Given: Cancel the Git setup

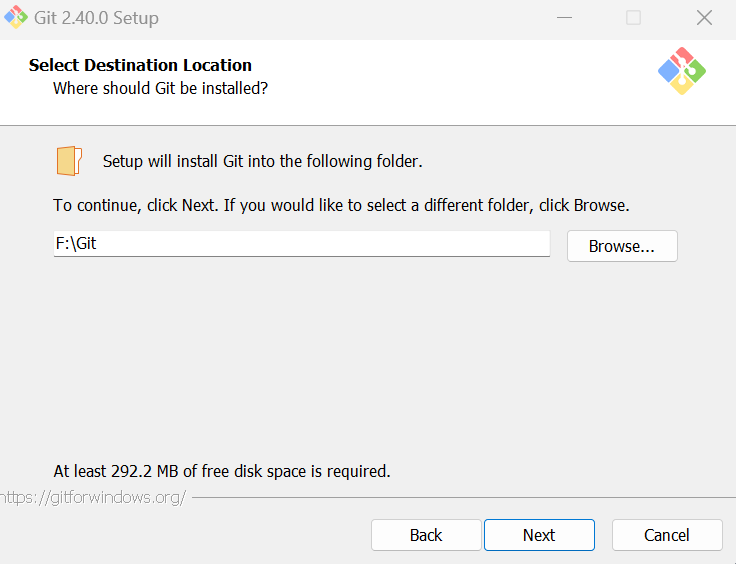Looking at the screenshot, I should (x=667, y=535).
